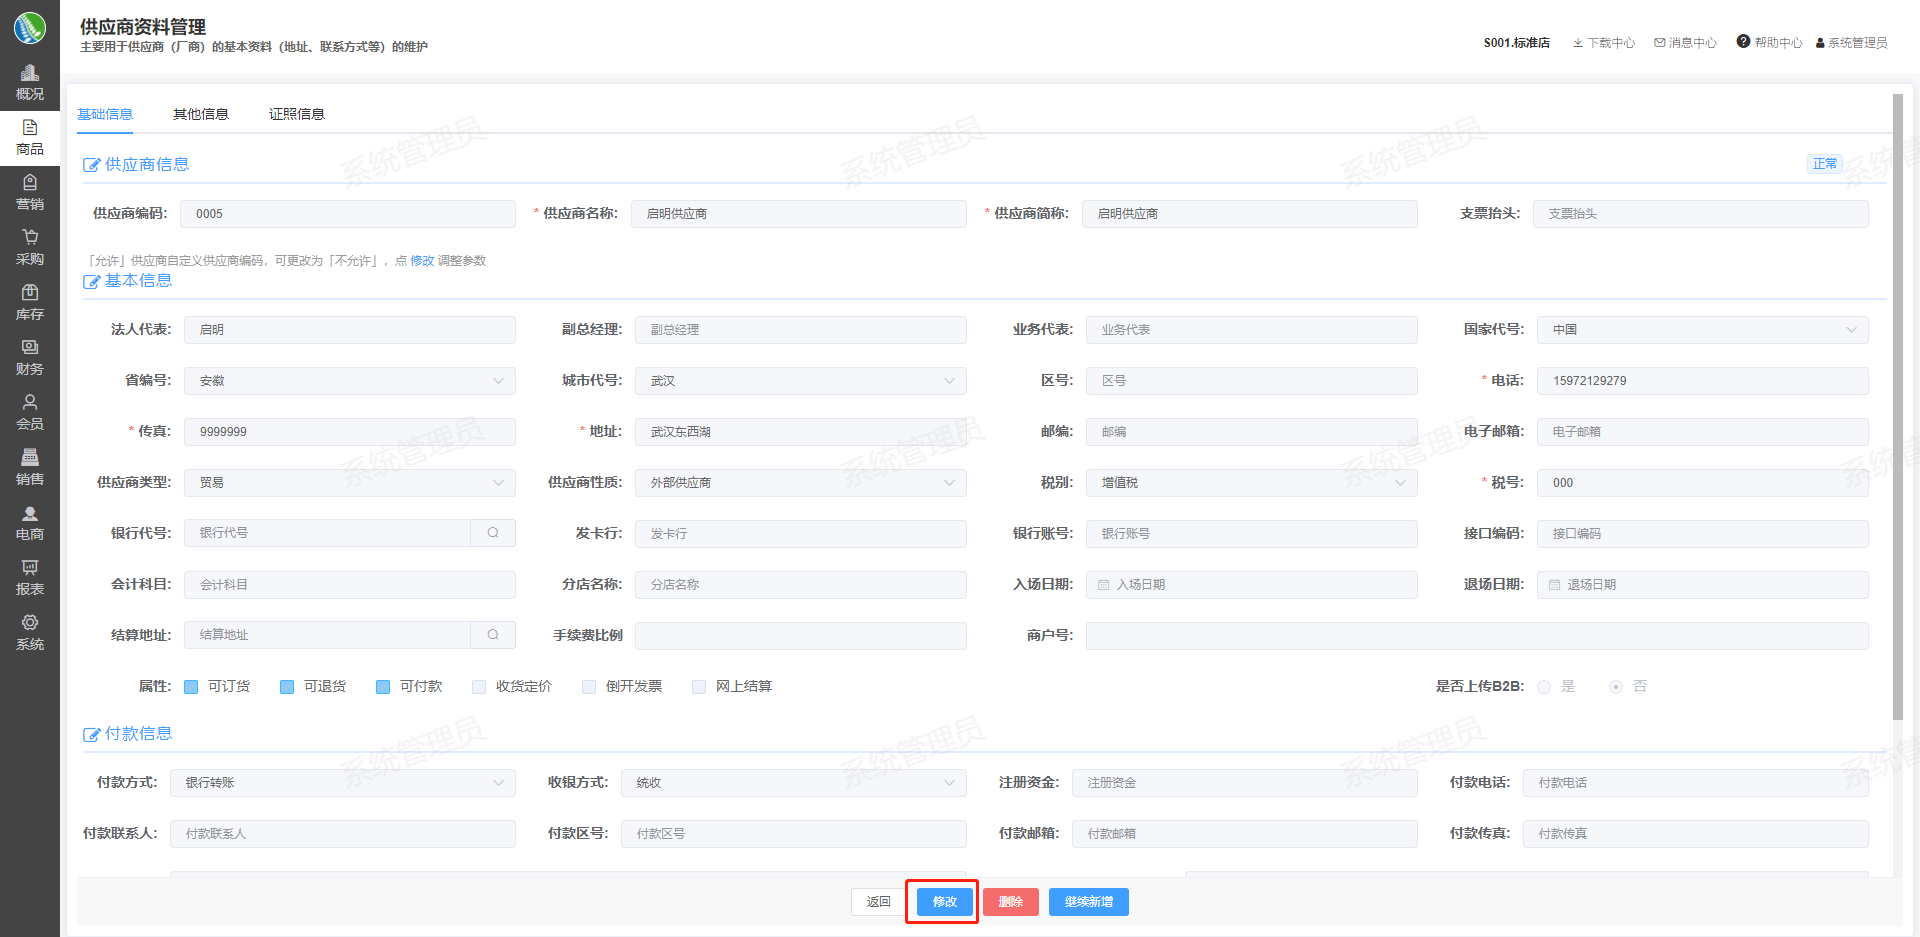1920x937 pixels.
Task: Select 否 for 是否上传B2B
Action: click(x=1616, y=687)
